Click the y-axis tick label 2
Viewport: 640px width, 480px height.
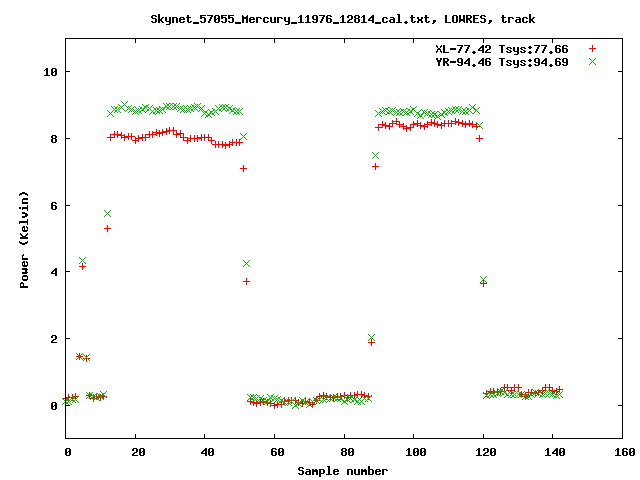pyautogui.click(x=54, y=339)
